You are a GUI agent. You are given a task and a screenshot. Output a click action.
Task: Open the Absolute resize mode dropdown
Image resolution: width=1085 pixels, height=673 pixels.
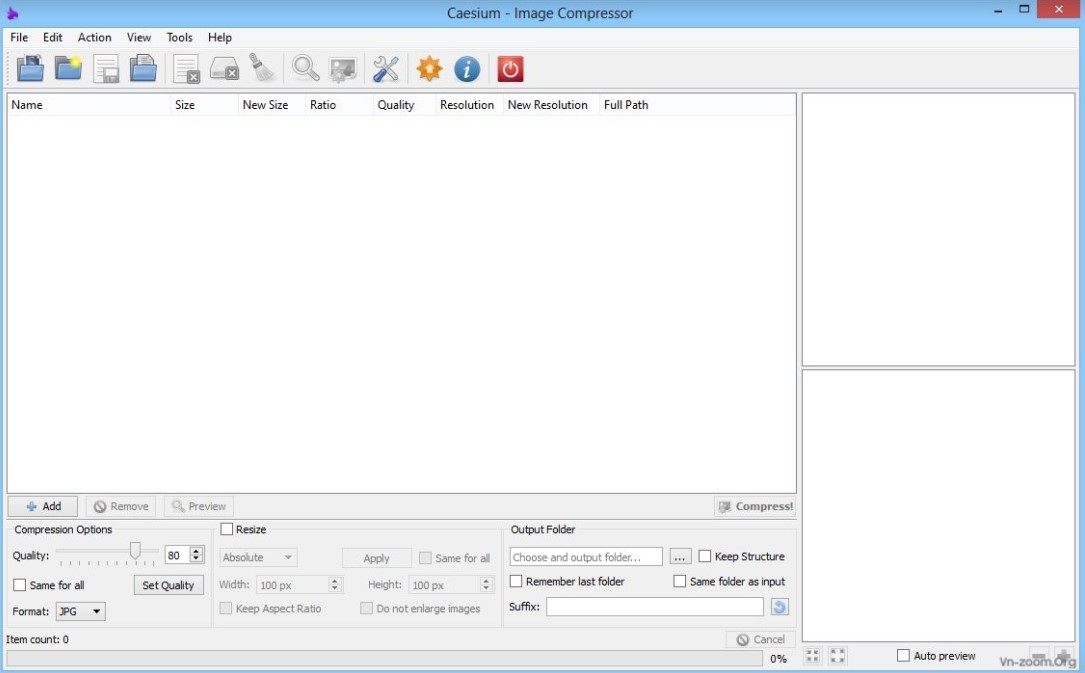click(258, 557)
